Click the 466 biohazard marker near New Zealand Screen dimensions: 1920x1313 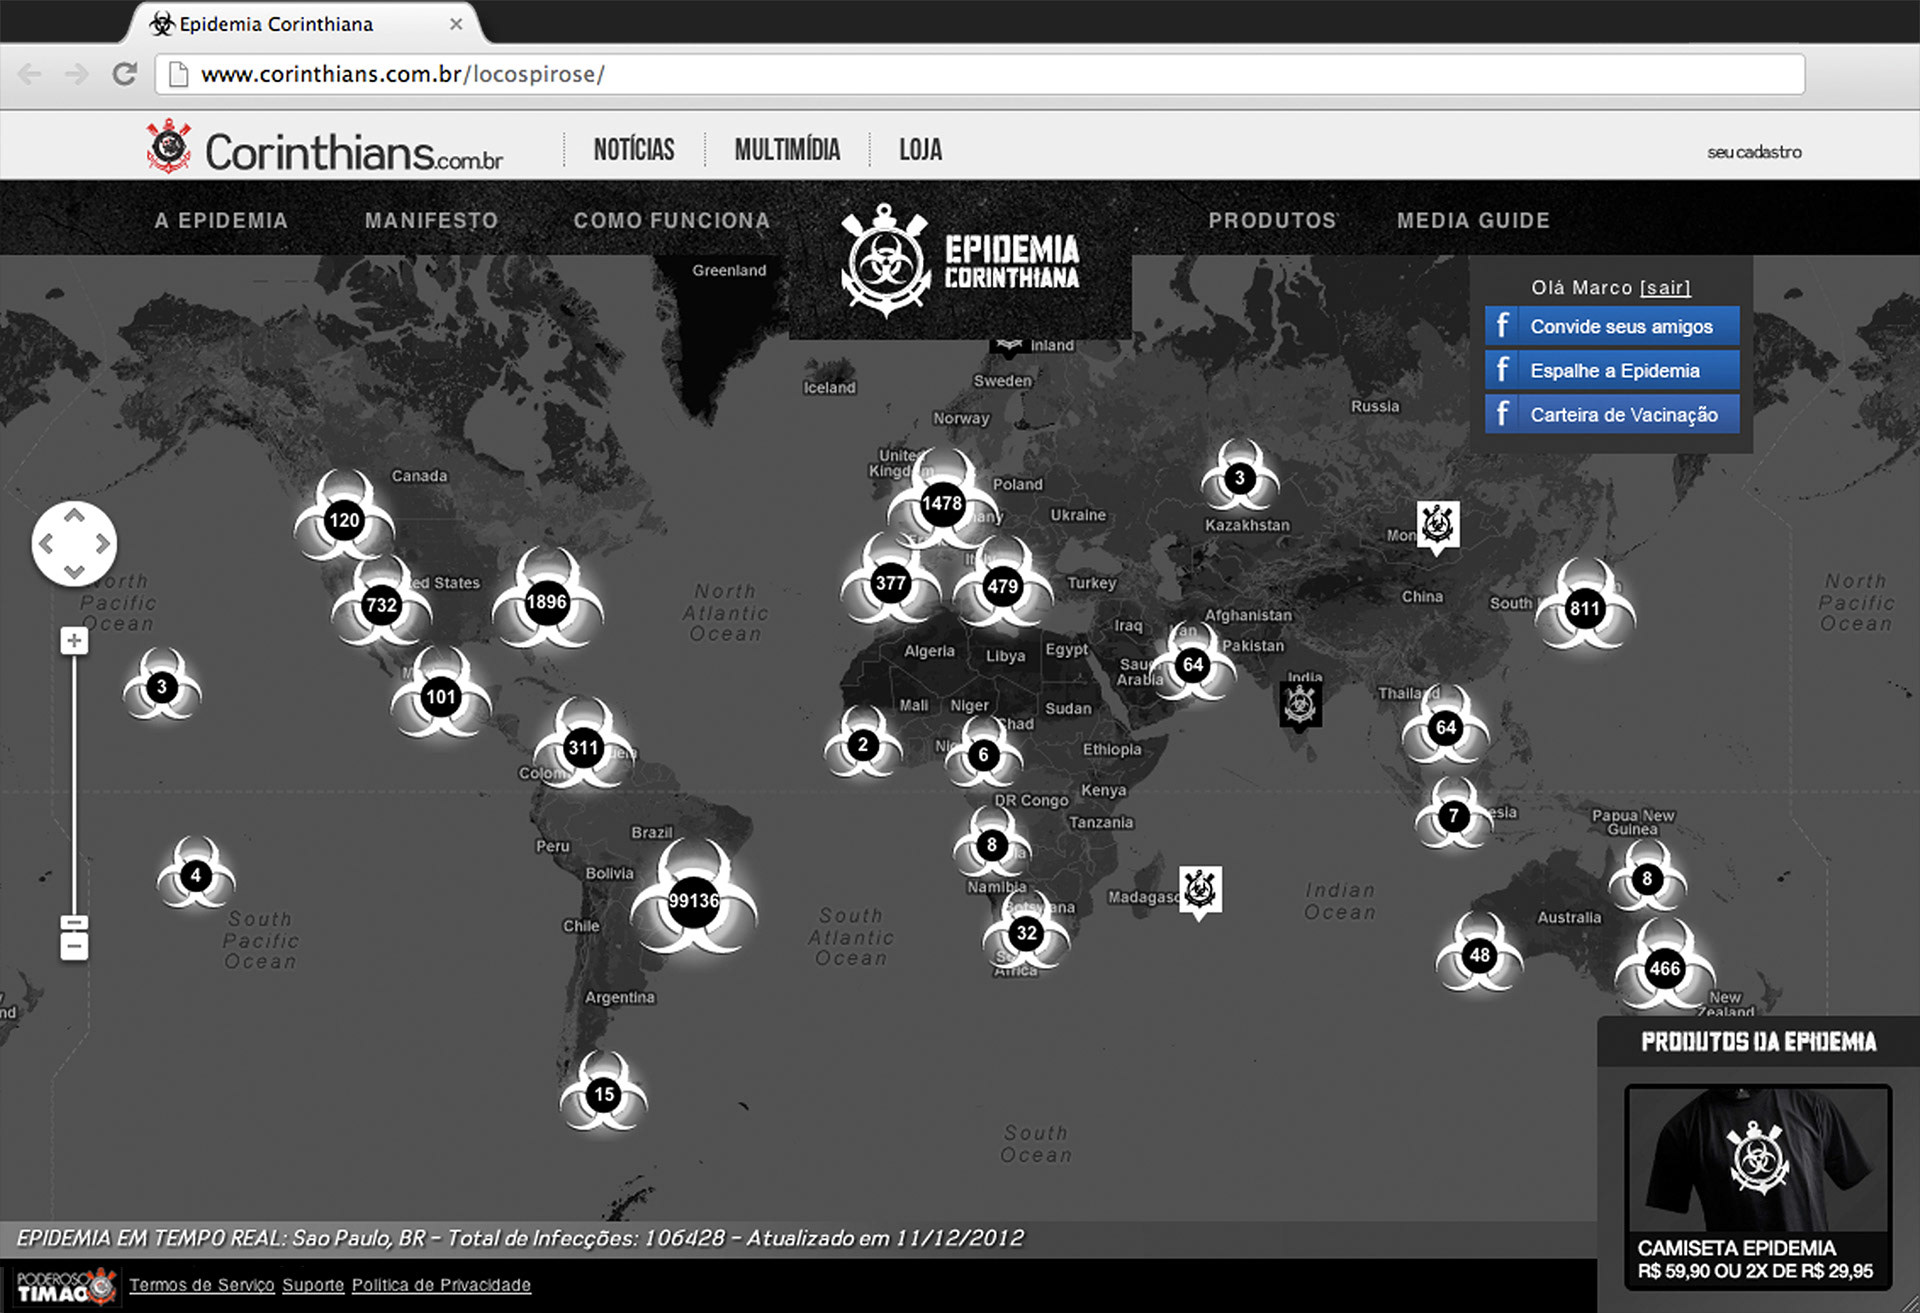pos(1664,968)
